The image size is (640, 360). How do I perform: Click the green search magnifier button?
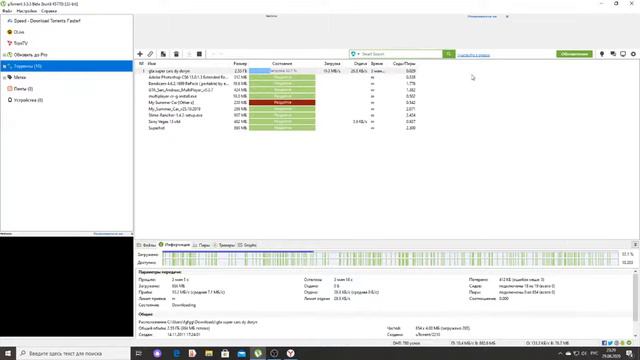tap(449, 54)
